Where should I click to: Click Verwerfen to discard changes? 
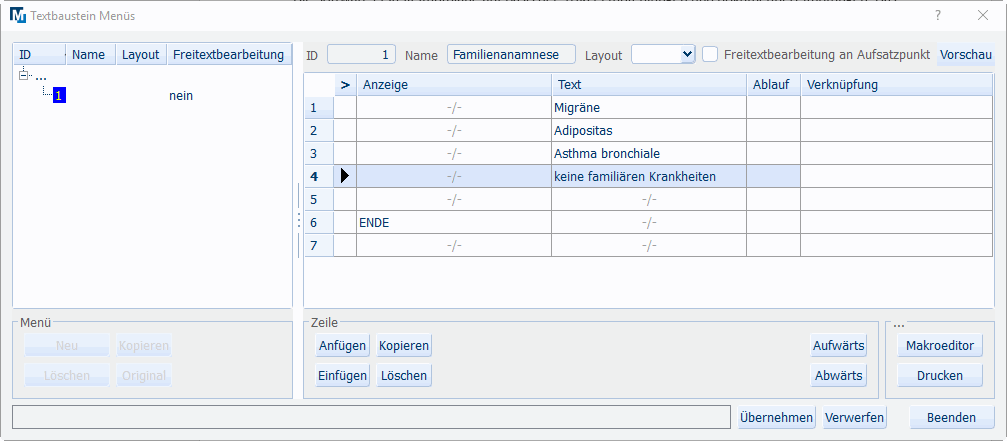point(854,417)
